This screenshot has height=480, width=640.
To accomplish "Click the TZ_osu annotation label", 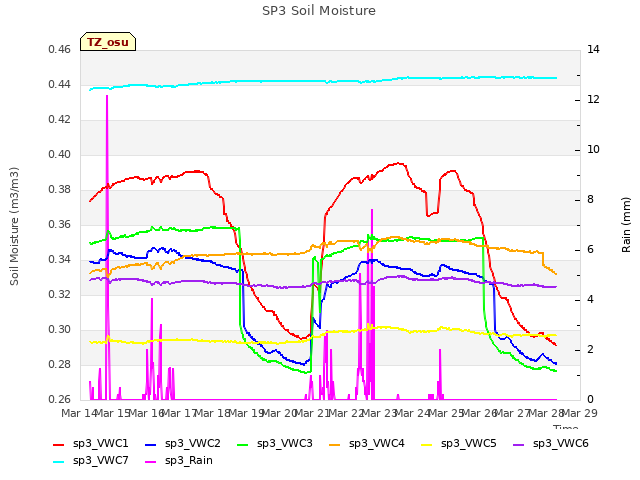I will (x=108, y=42).
